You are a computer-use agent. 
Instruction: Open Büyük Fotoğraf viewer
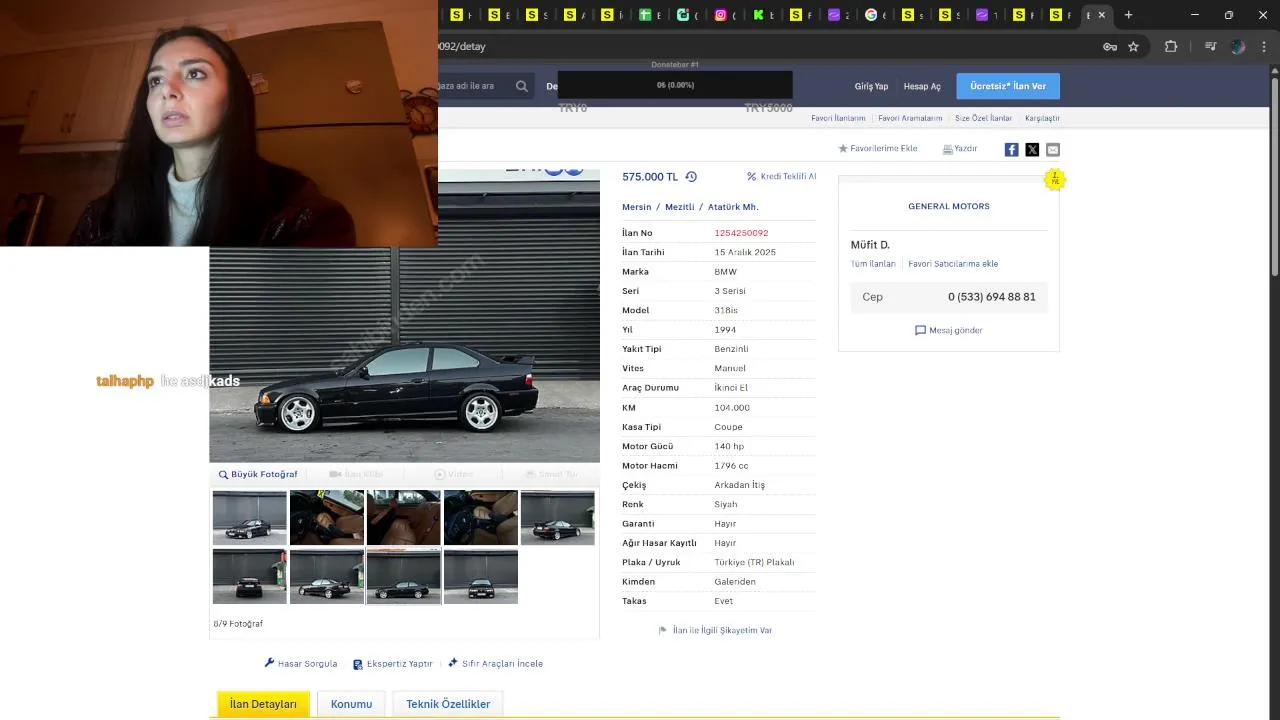(x=258, y=474)
